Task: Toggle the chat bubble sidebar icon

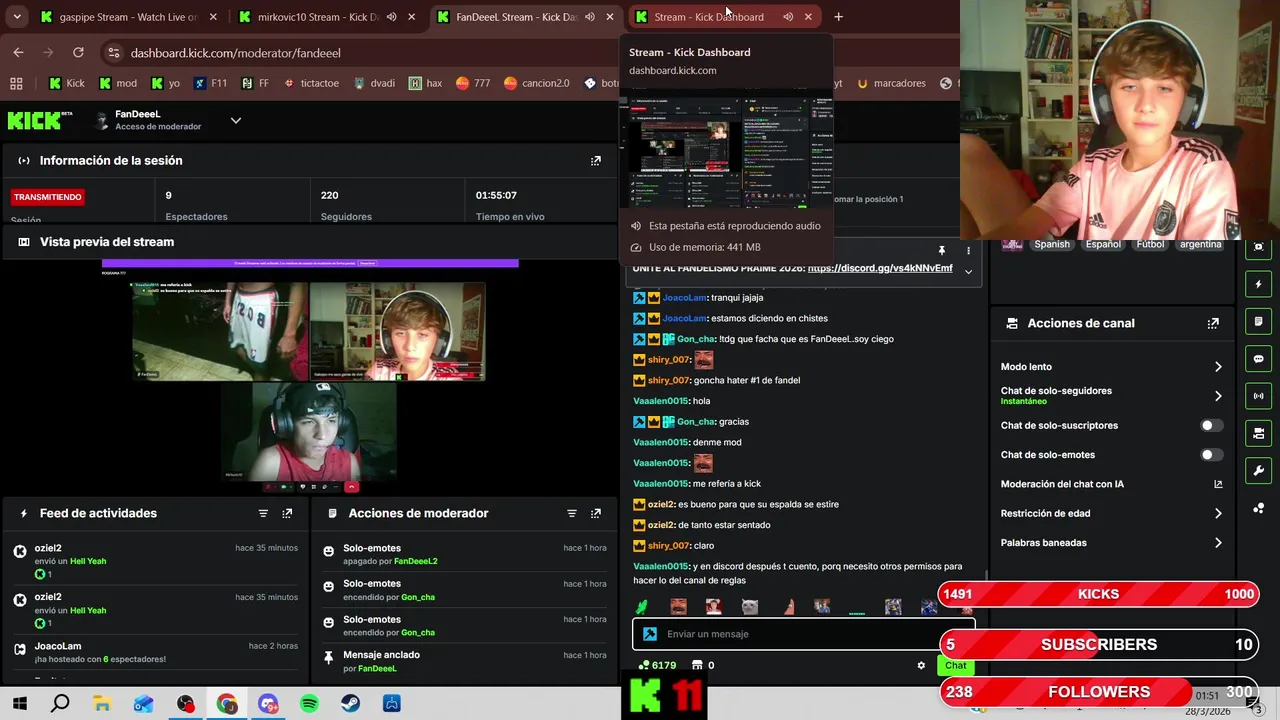Action: 1258,359
